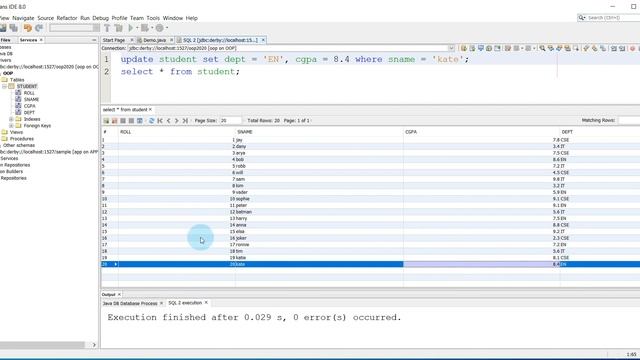Click the Delete Selected Record icon
Image resolution: width=640 pixels, height=360 pixels.
click(x=114, y=121)
